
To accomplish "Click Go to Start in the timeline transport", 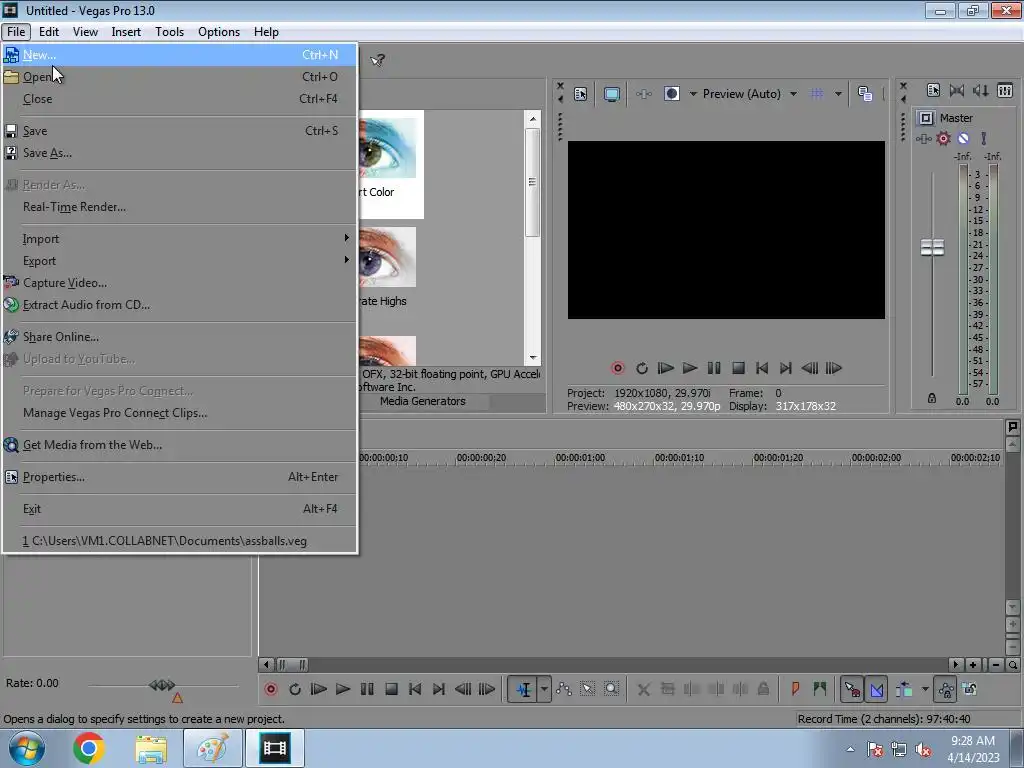I will click(415, 689).
